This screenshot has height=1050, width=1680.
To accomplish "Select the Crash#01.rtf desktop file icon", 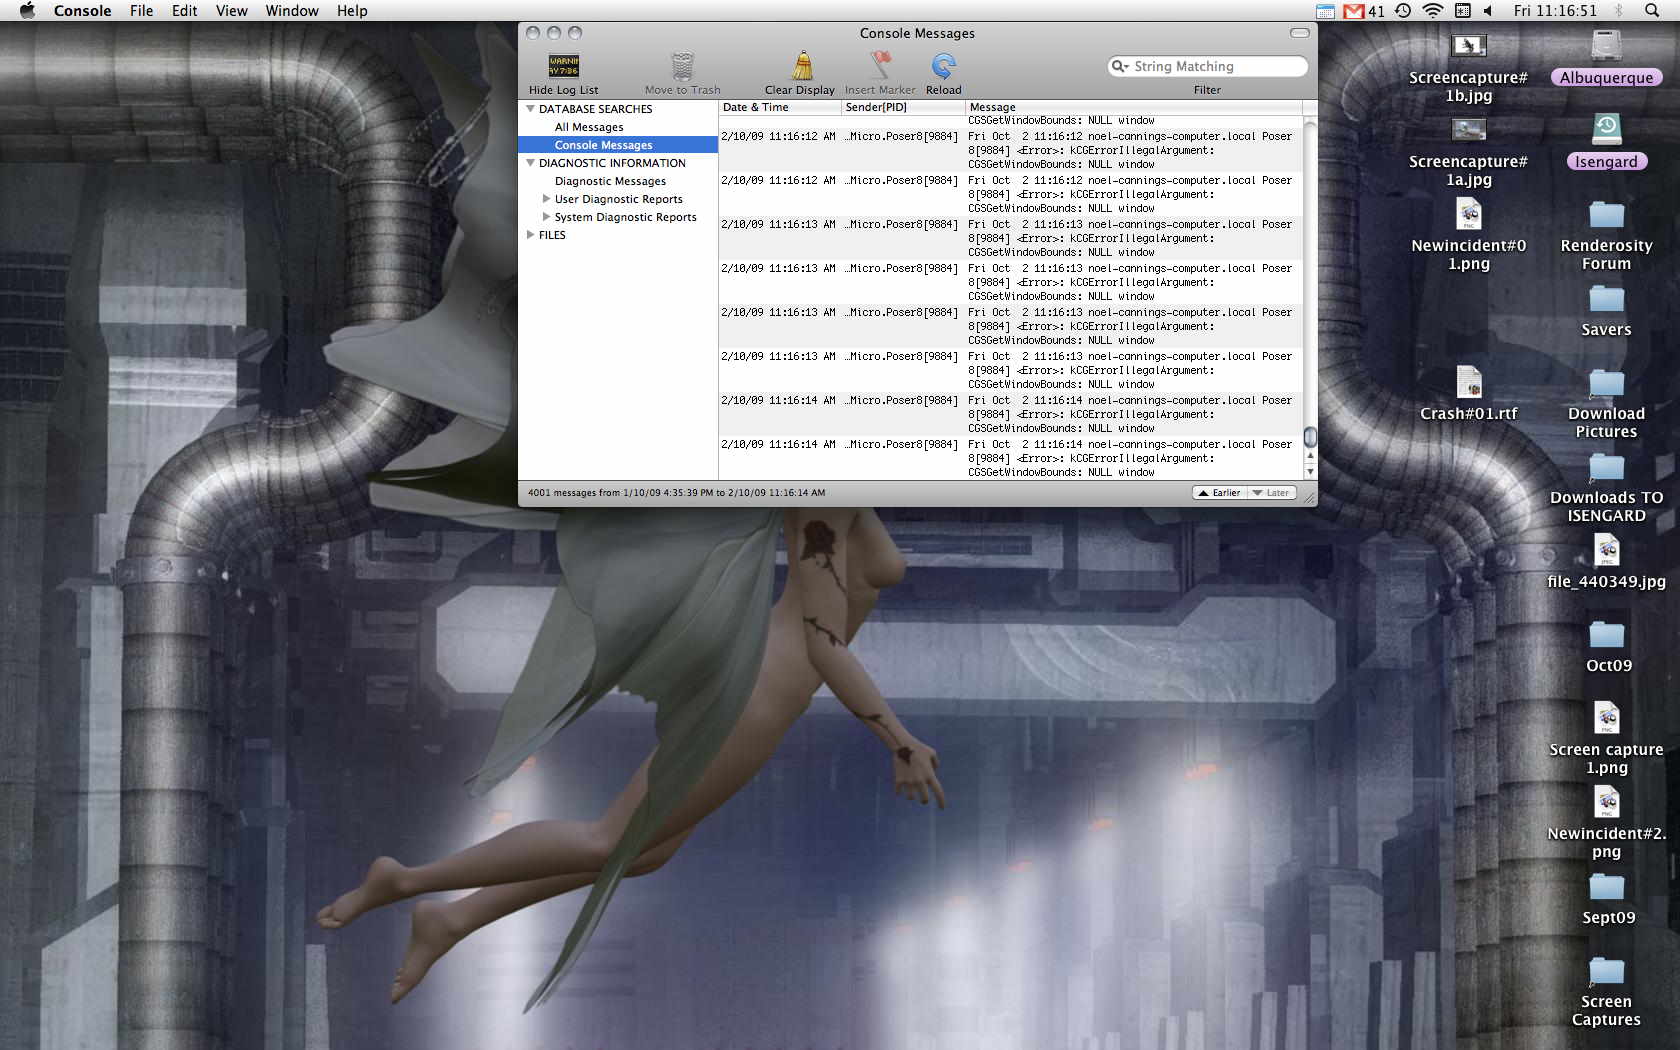I will (x=1468, y=383).
